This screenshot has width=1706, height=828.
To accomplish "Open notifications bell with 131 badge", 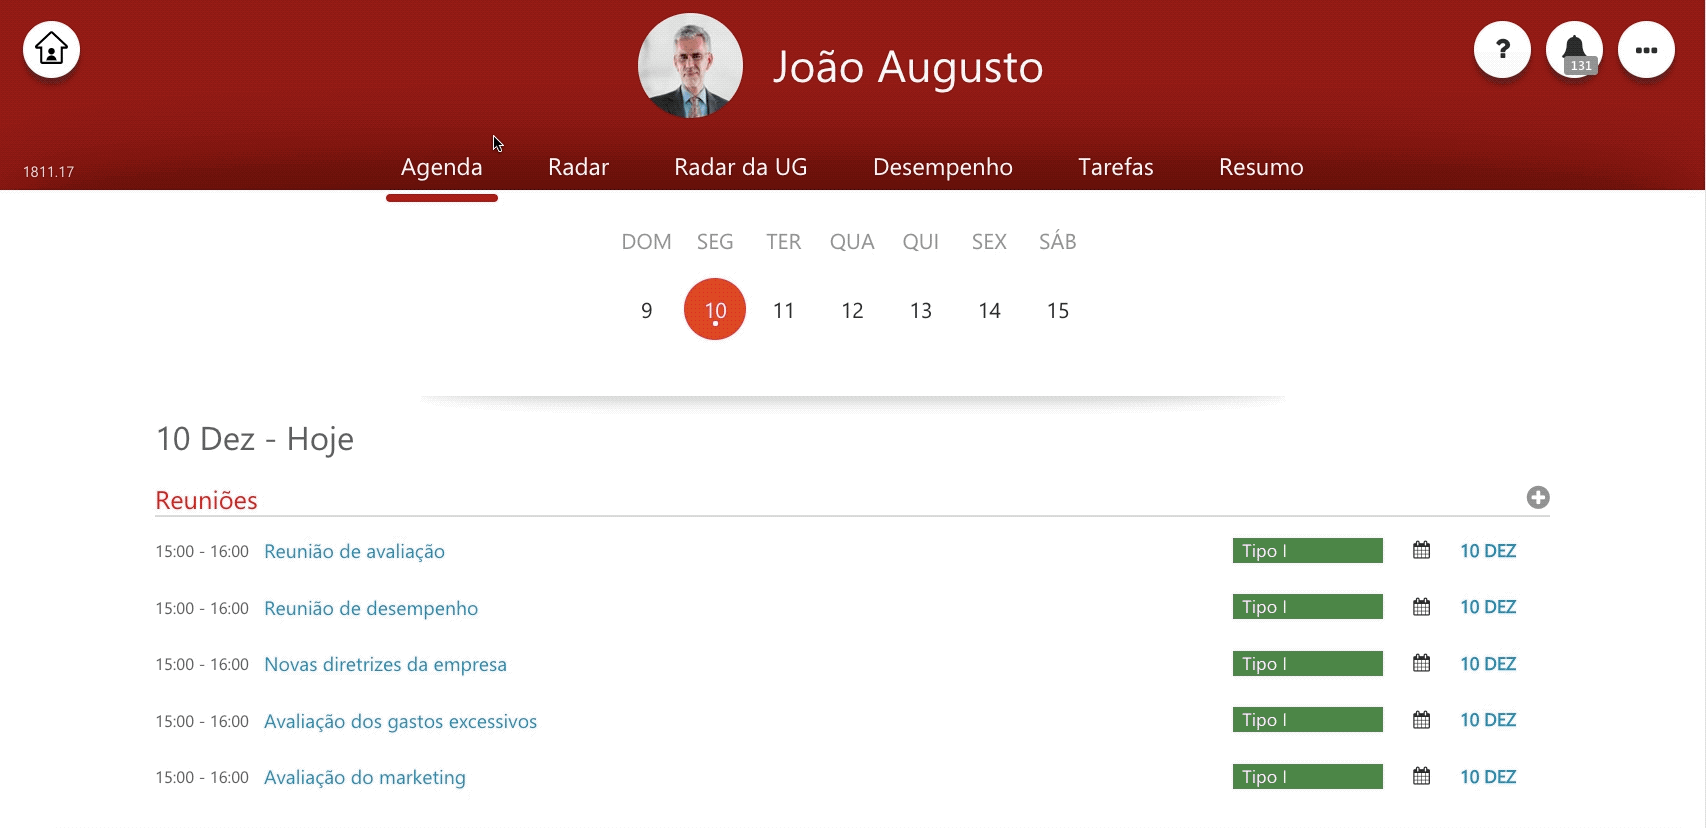I will [x=1575, y=49].
